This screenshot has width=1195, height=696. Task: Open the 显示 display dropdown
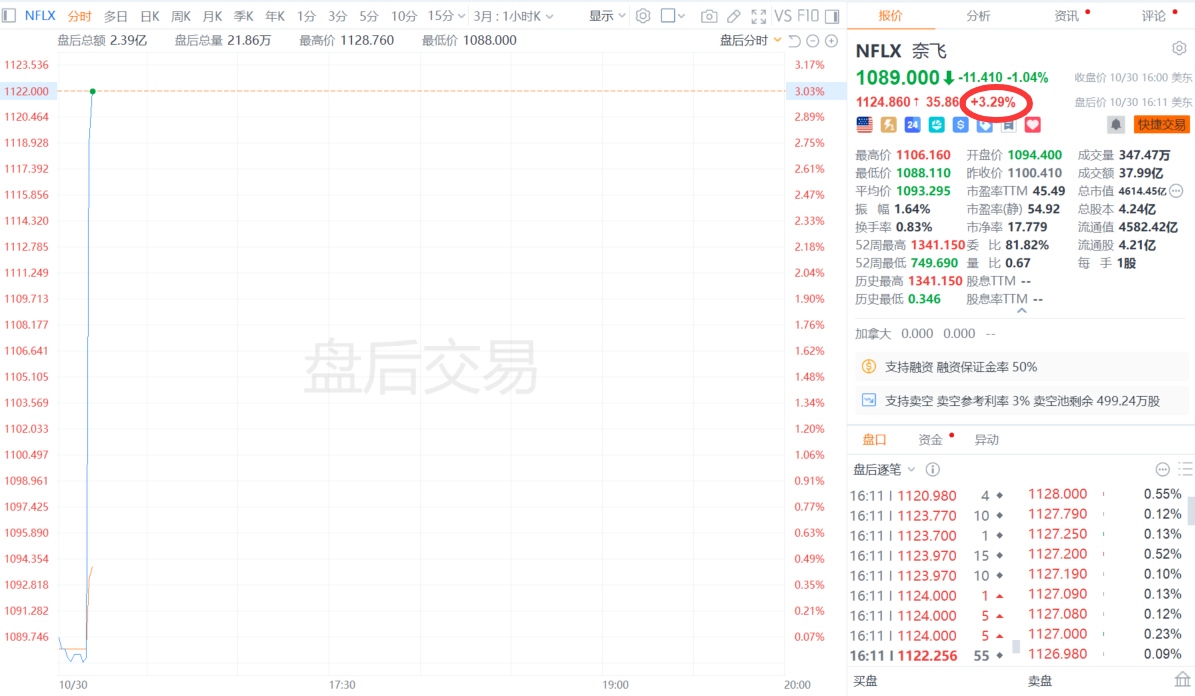pyautogui.click(x=607, y=16)
